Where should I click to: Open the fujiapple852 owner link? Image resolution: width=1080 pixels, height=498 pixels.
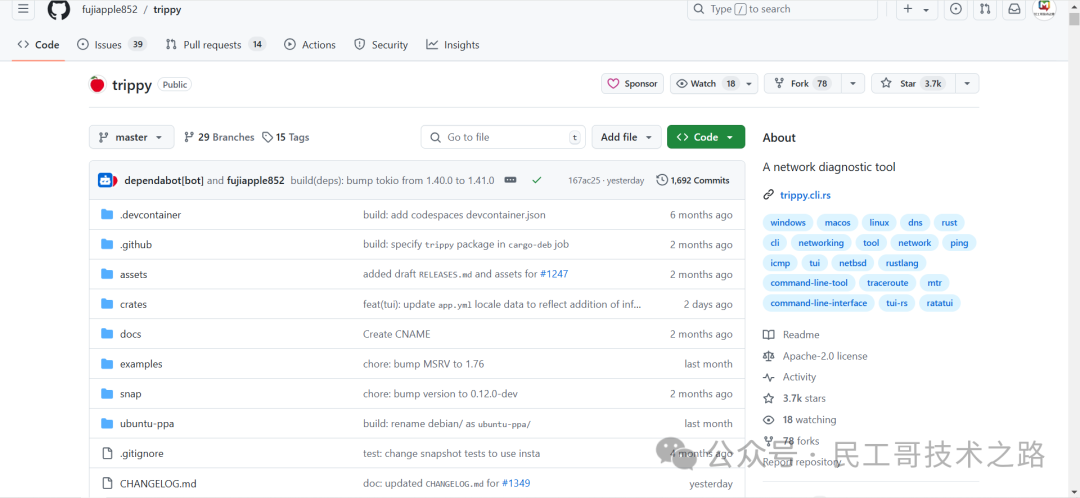tap(109, 10)
